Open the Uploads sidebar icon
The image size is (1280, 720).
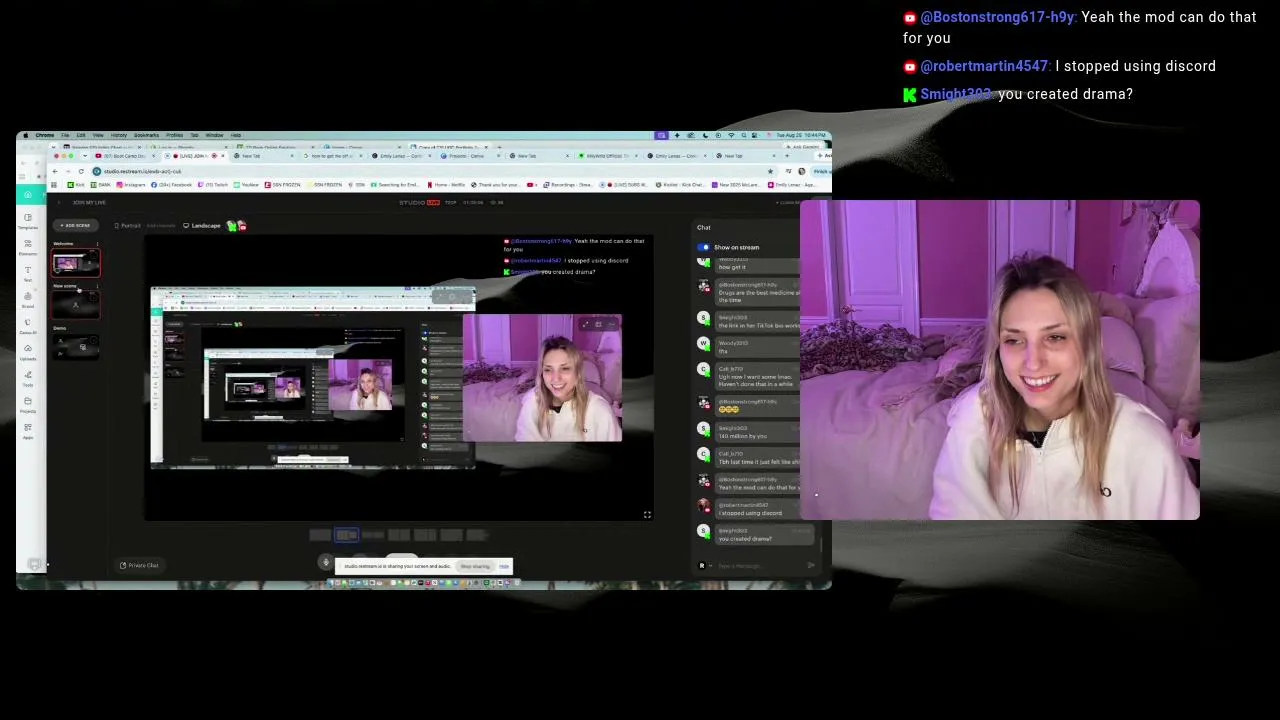pos(28,350)
